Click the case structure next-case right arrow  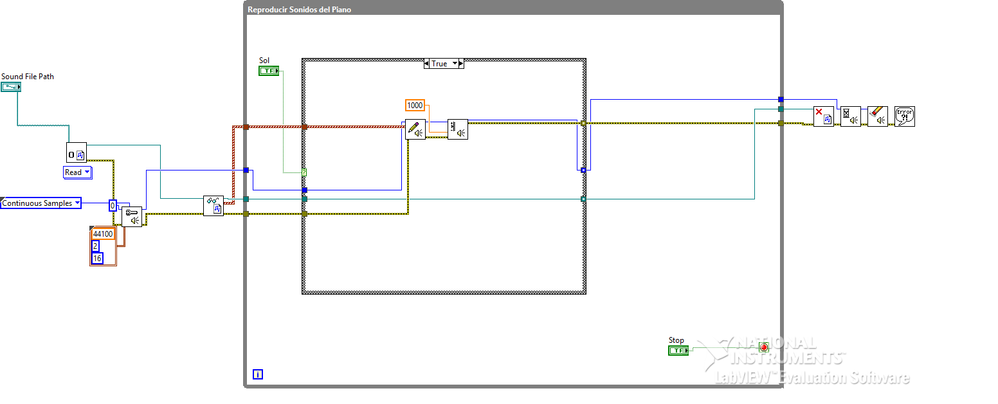[x=461, y=64]
